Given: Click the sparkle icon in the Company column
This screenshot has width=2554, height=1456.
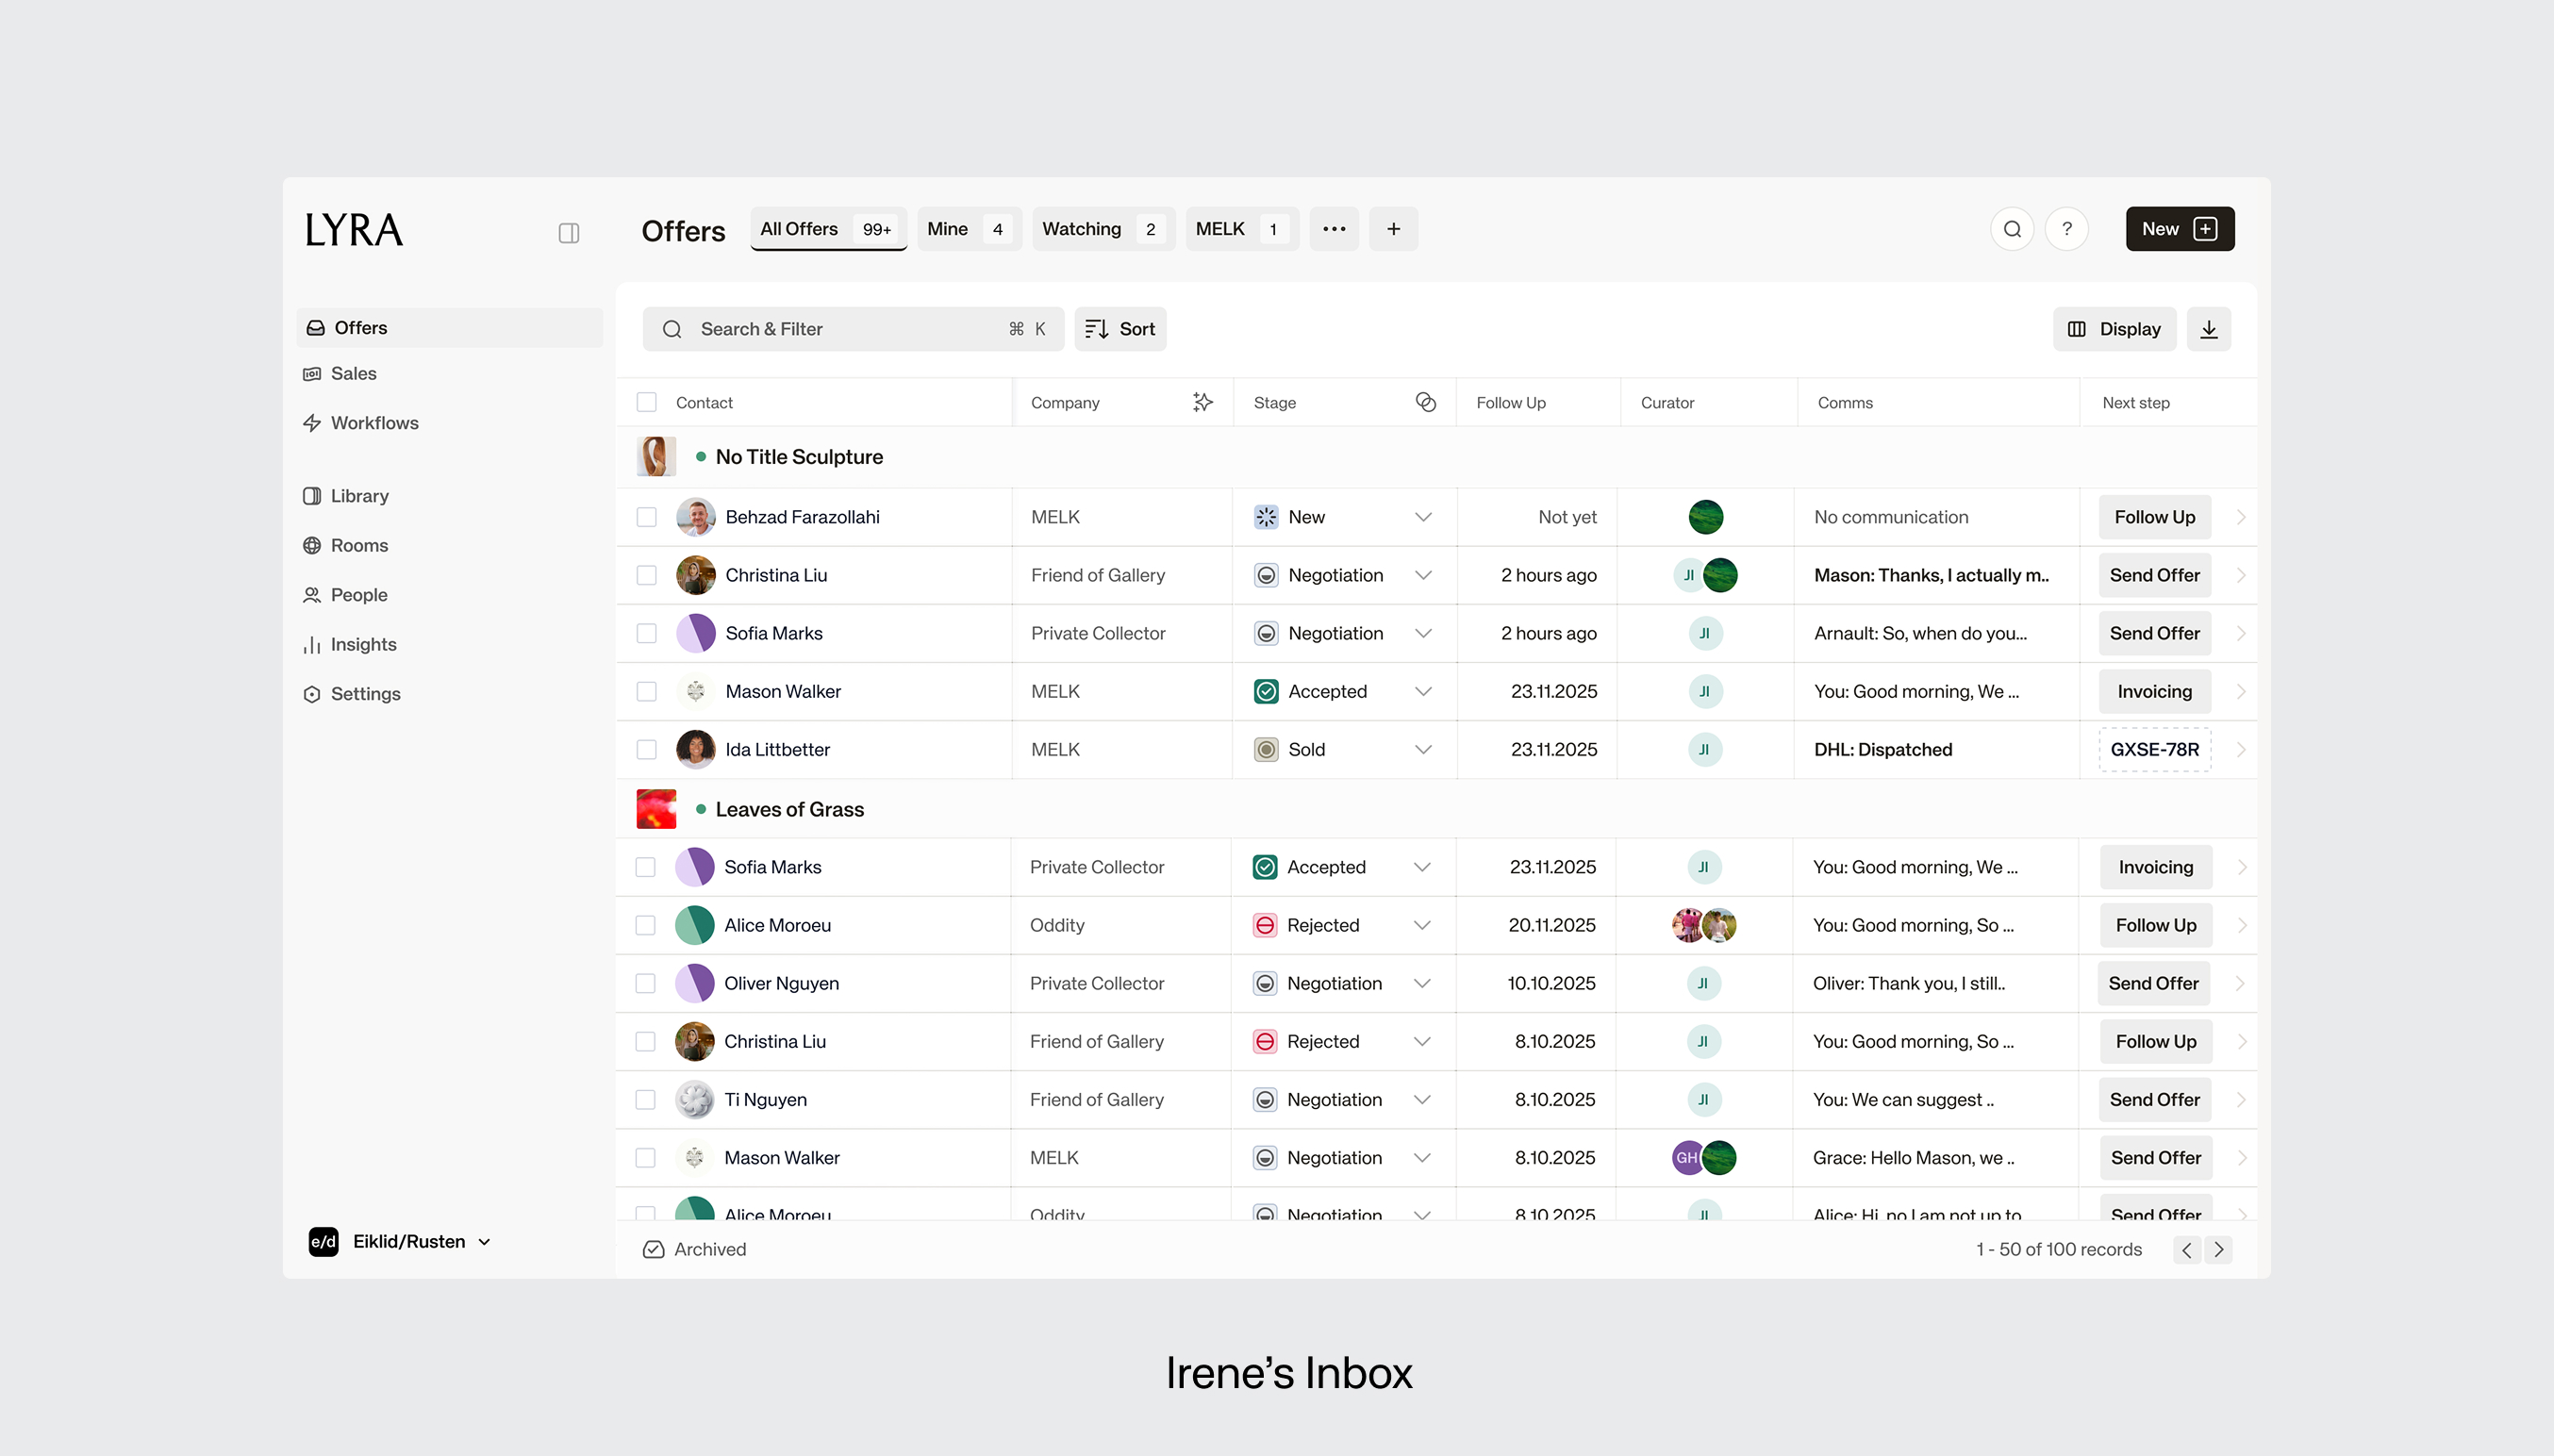Looking at the screenshot, I should [1203, 402].
